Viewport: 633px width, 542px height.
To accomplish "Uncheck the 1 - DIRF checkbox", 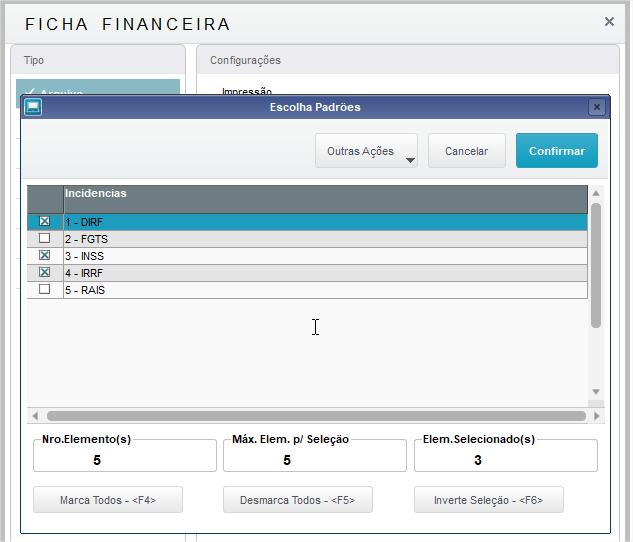I will (x=44, y=221).
